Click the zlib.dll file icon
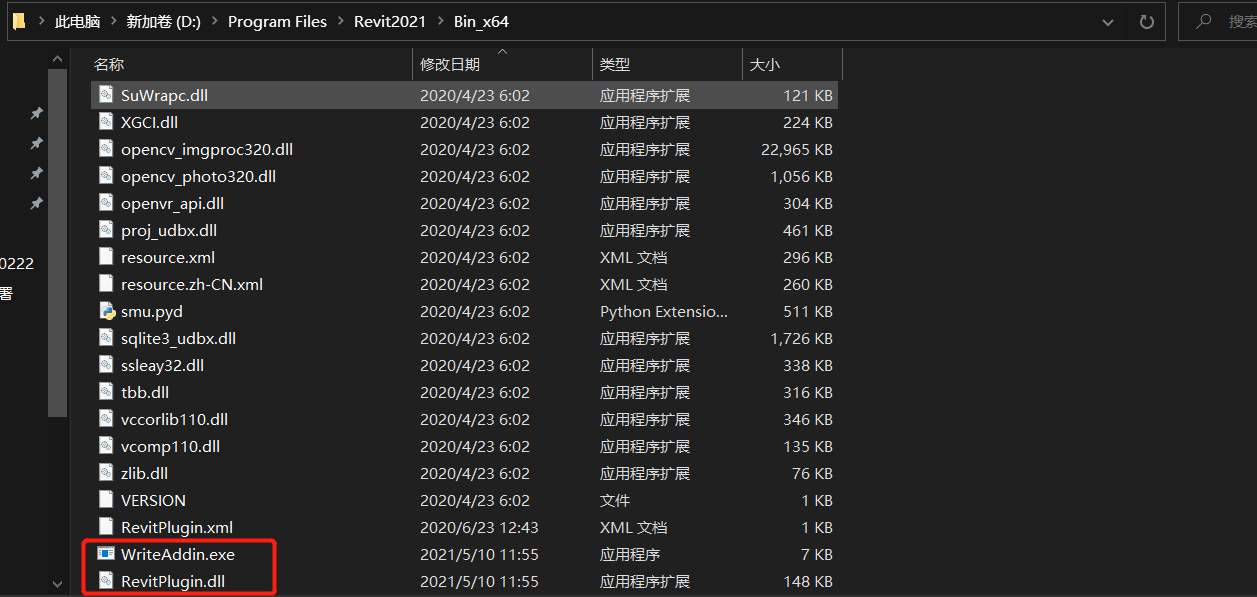Screen dimensions: 1257x597 [106, 473]
